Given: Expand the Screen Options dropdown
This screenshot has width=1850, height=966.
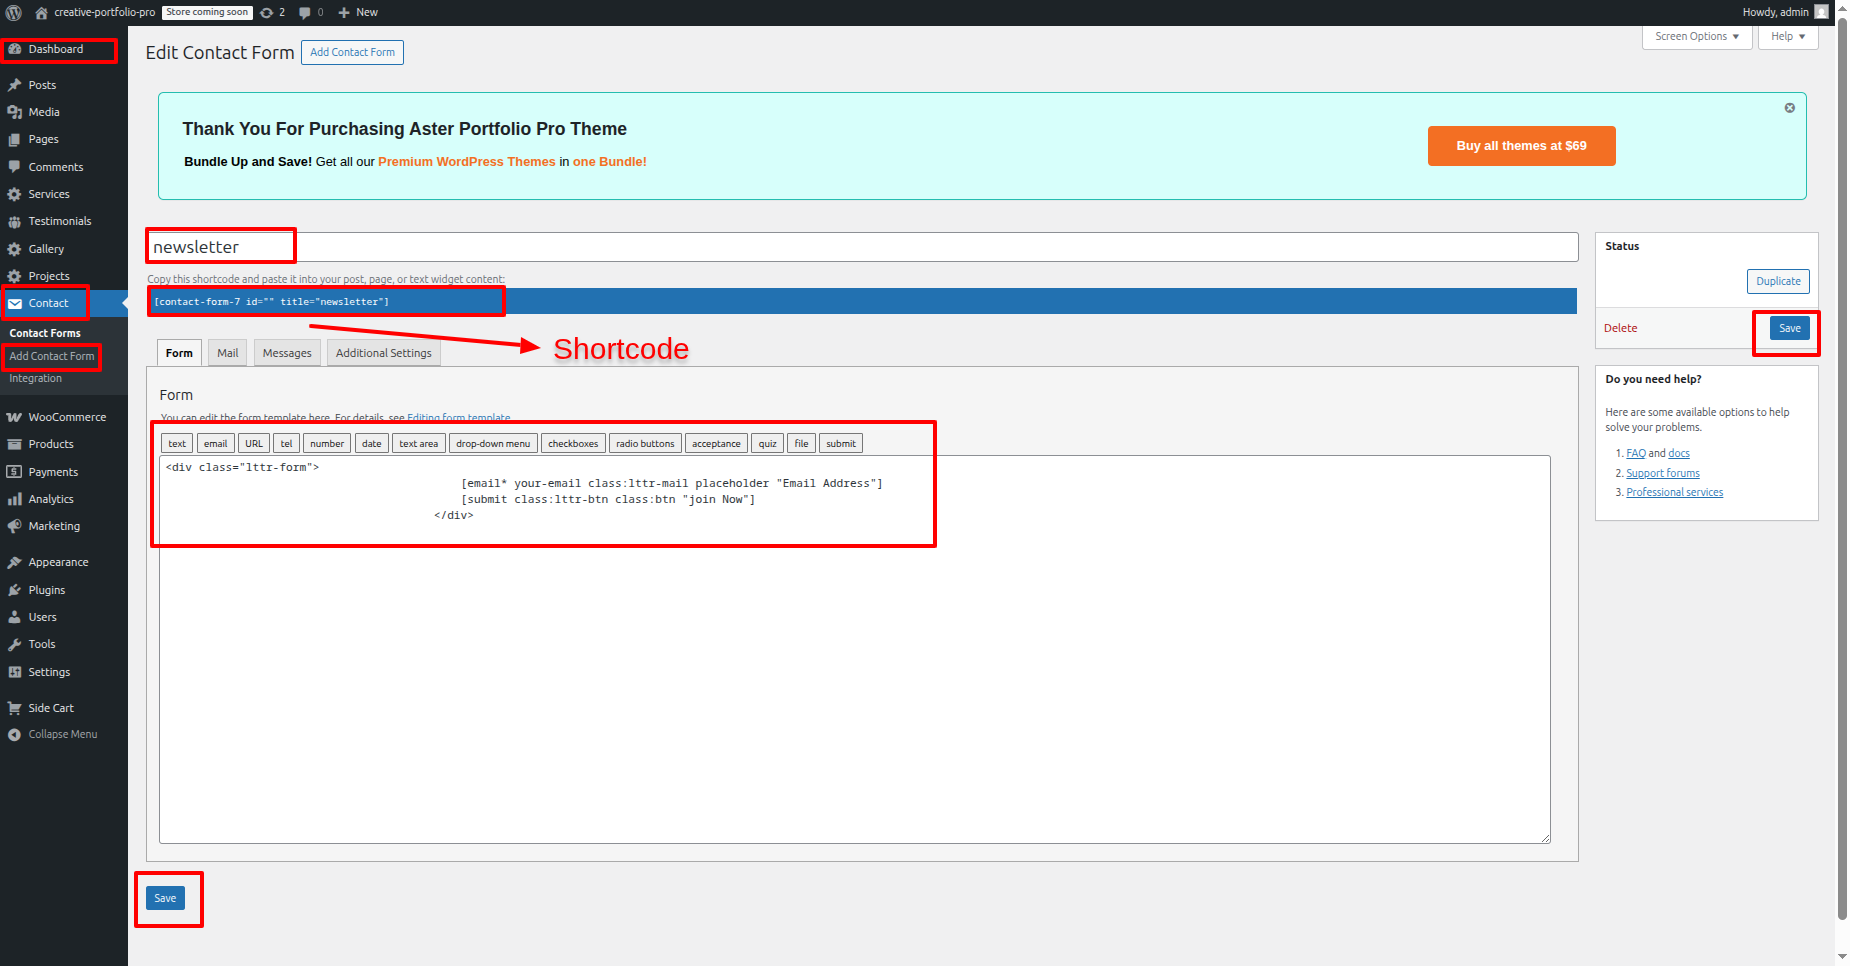Looking at the screenshot, I should 1696,36.
